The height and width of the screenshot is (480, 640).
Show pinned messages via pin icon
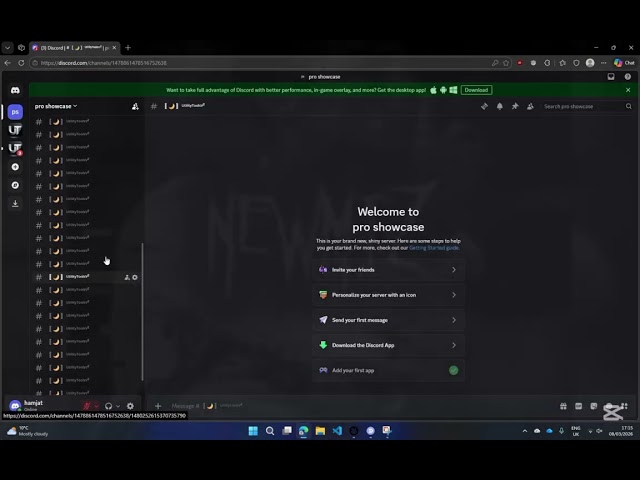pyautogui.click(x=515, y=107)
